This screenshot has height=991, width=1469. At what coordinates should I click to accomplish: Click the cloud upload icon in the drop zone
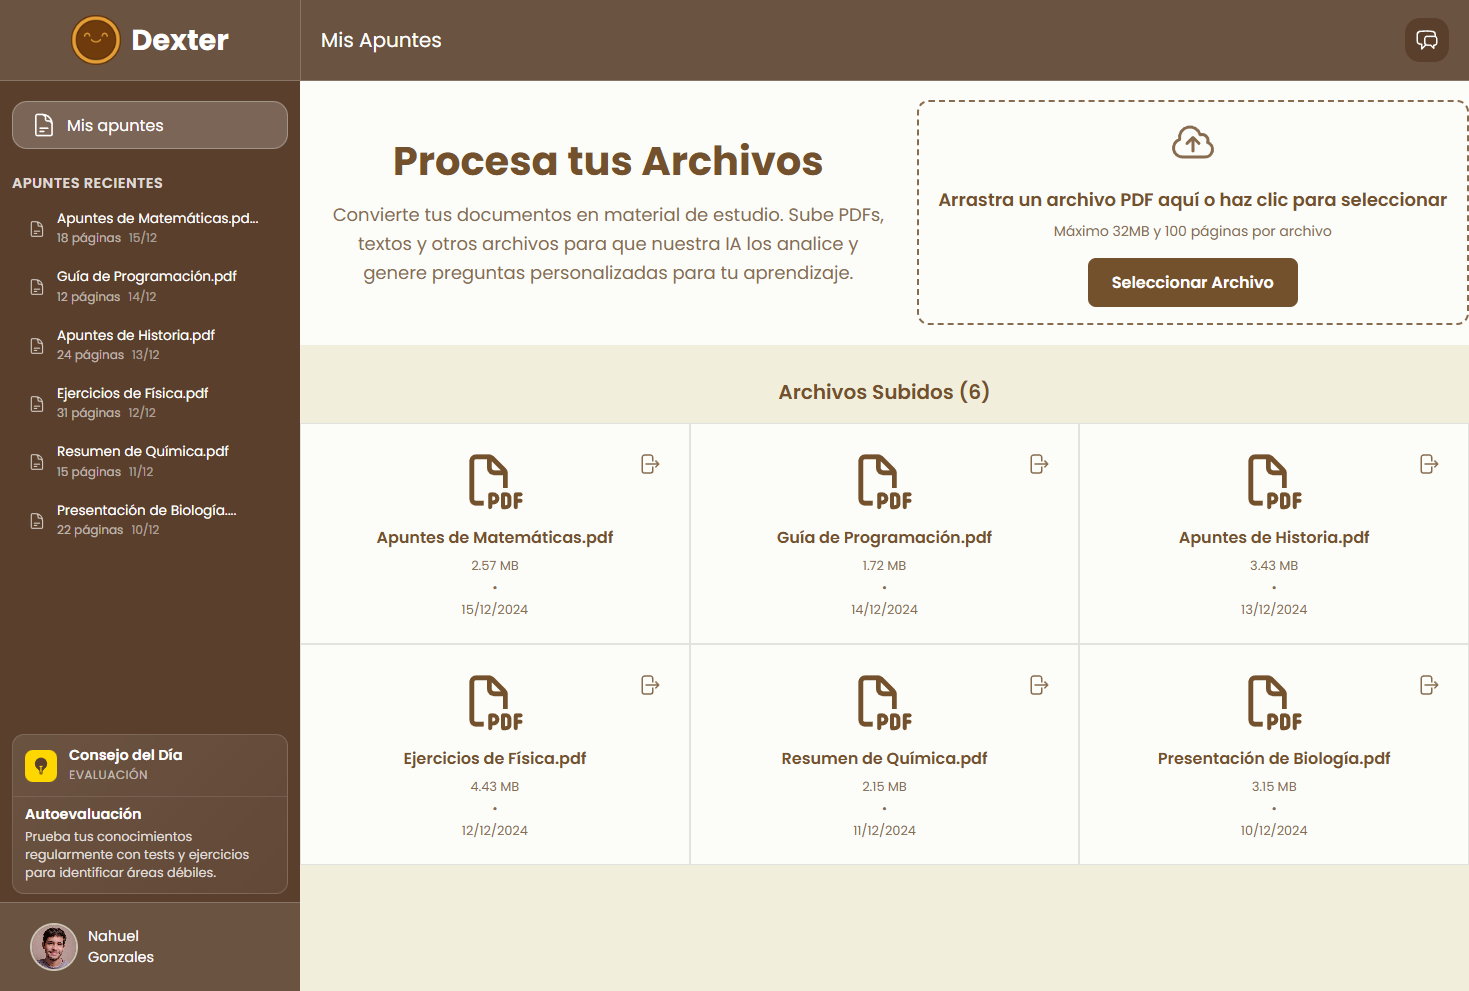click(x=1192, y=142)
